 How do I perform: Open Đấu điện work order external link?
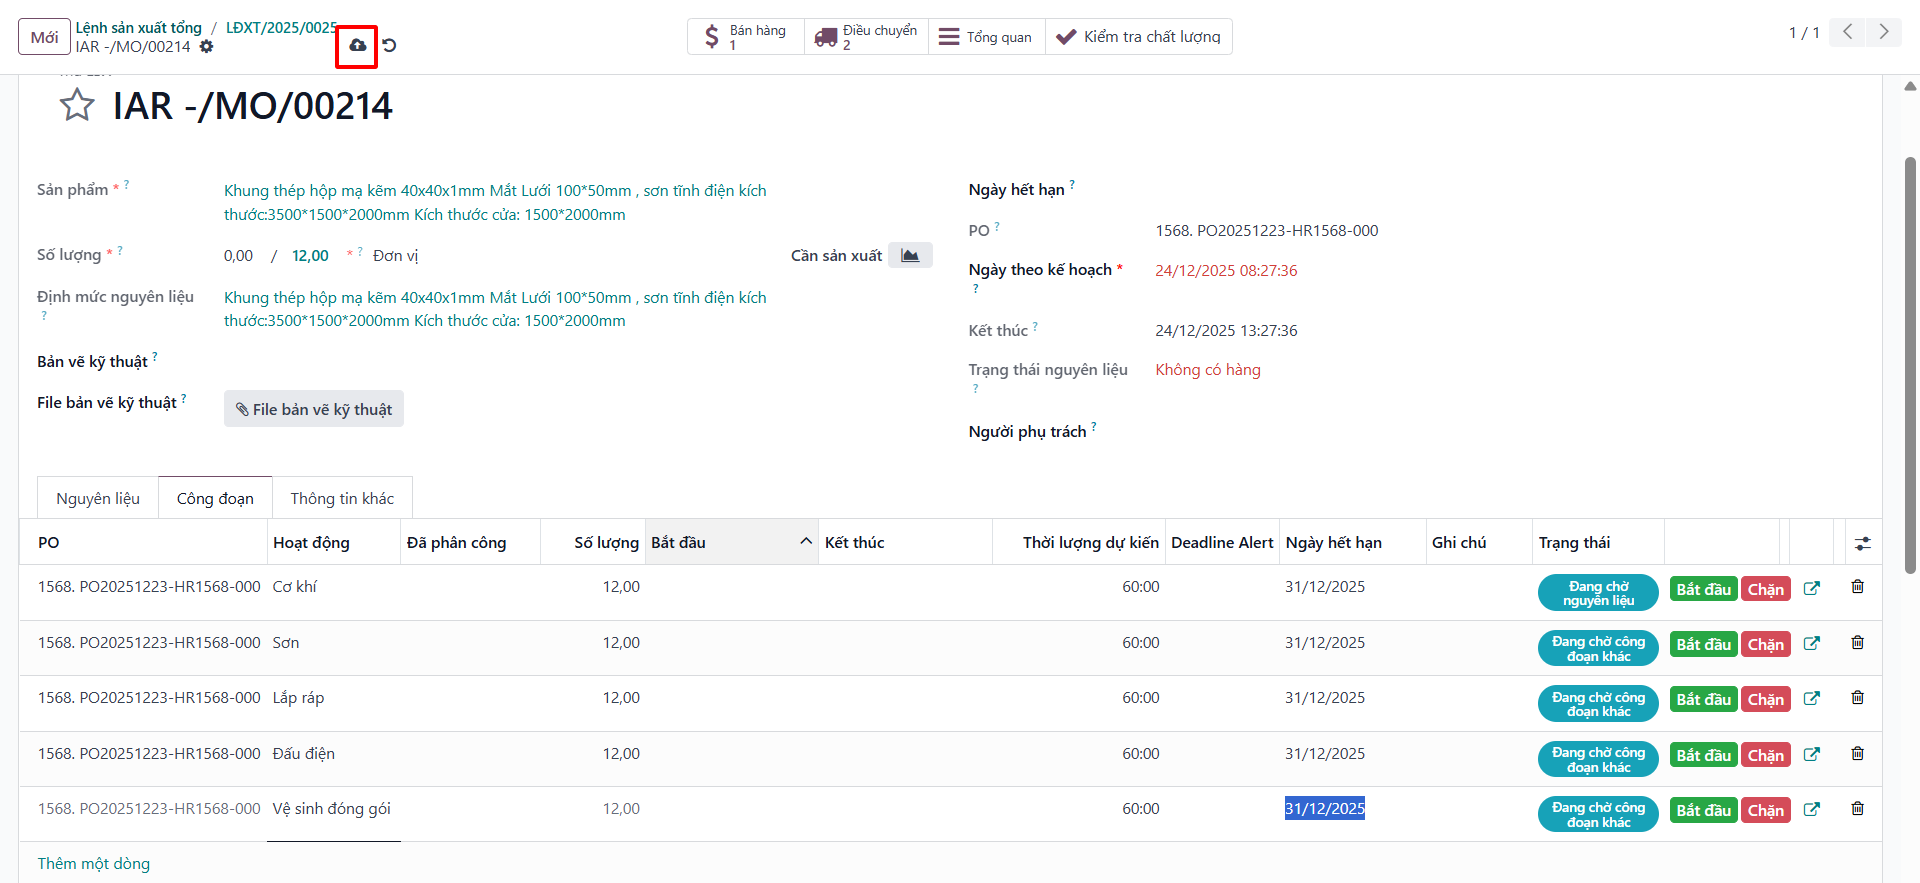1811,754
